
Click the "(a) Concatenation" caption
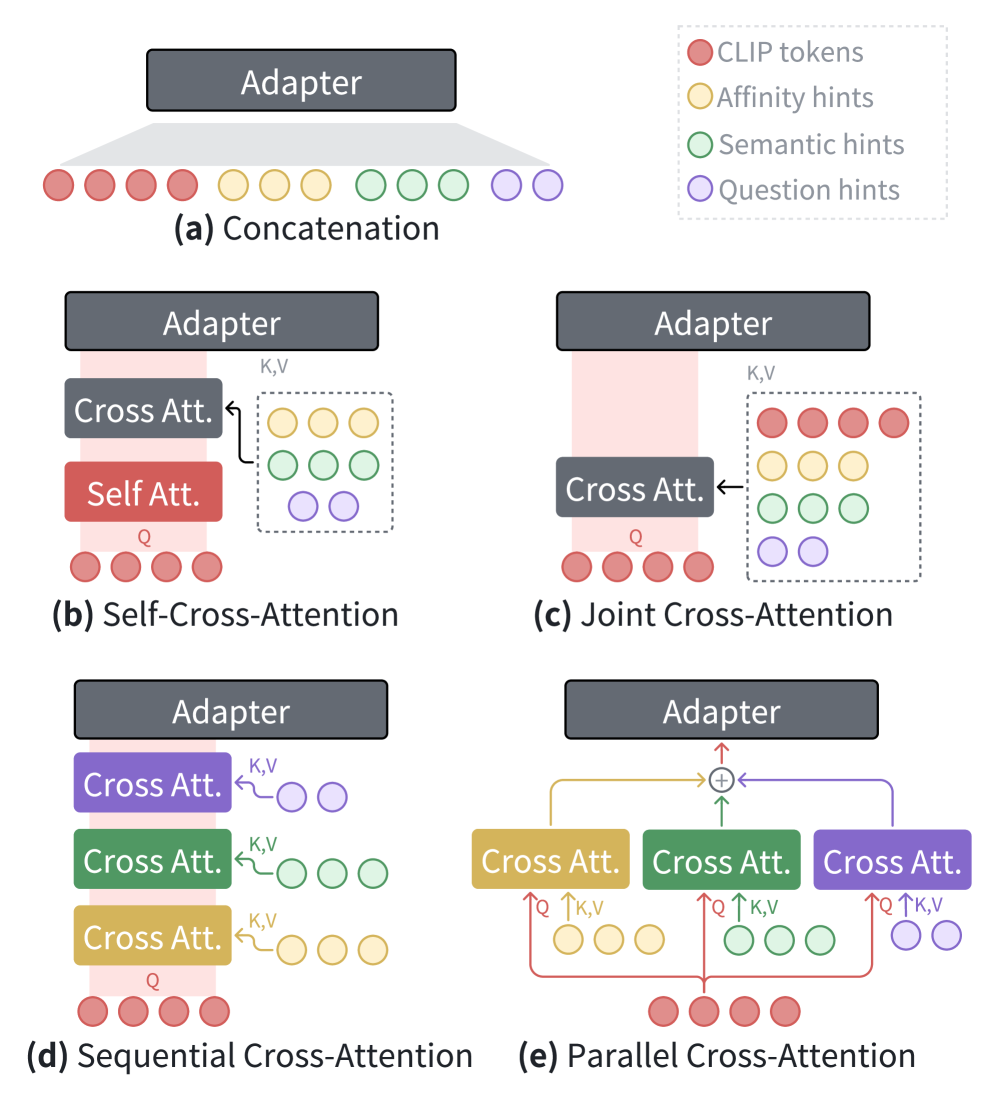306,229
